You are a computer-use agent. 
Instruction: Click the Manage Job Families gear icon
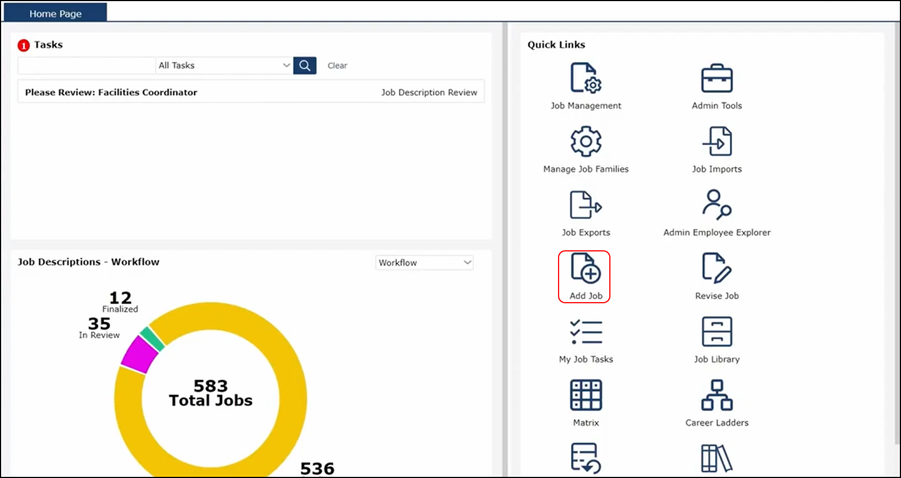click(585, 142)
